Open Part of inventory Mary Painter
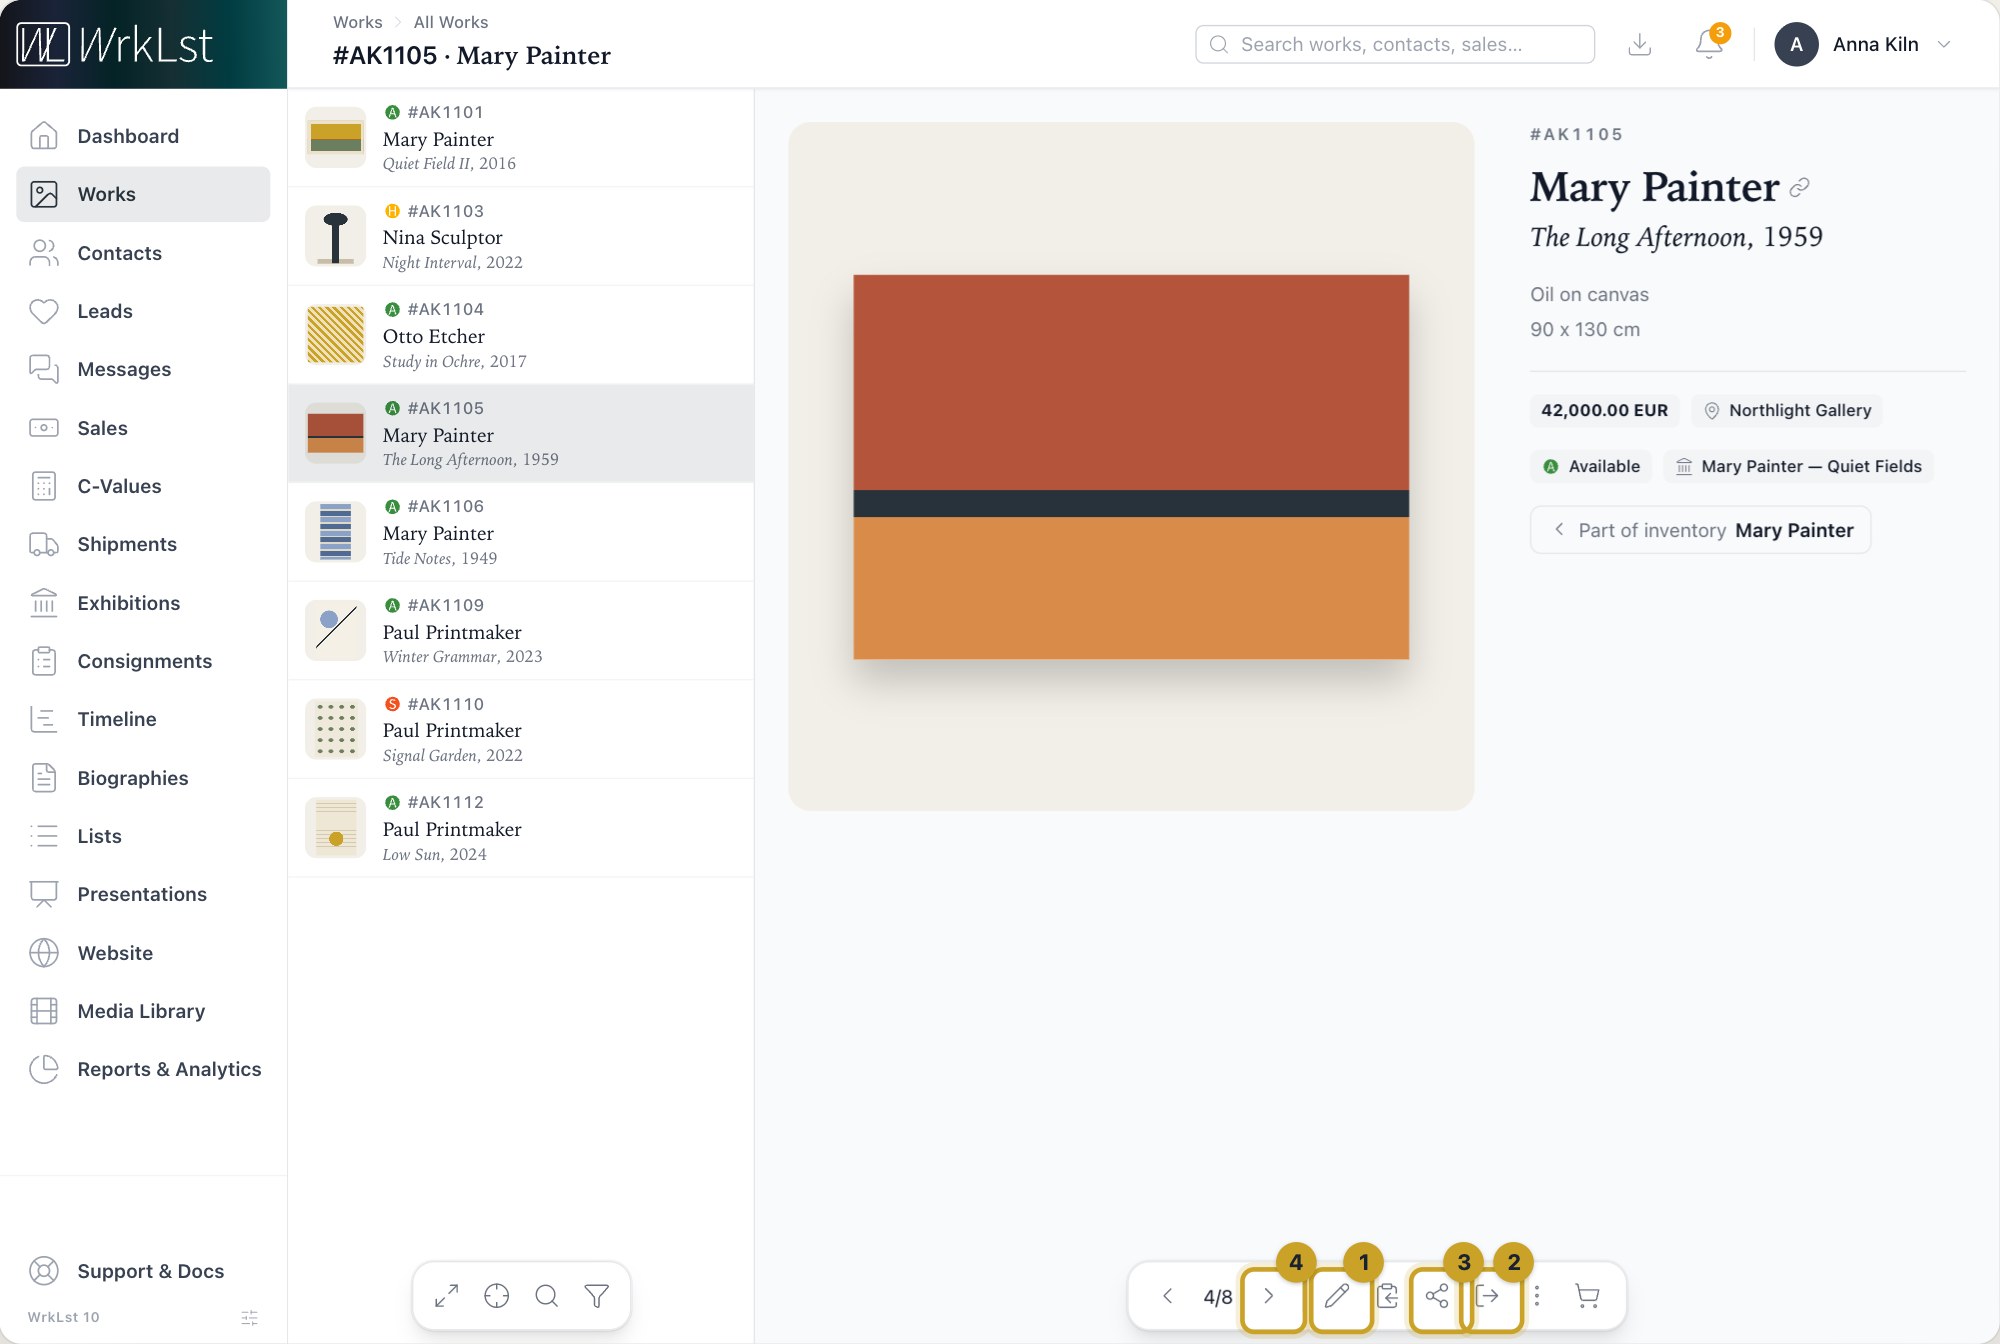The width and height of the screenshot is (2000, 1344). pyautogui.click(x=1700, y=530)
